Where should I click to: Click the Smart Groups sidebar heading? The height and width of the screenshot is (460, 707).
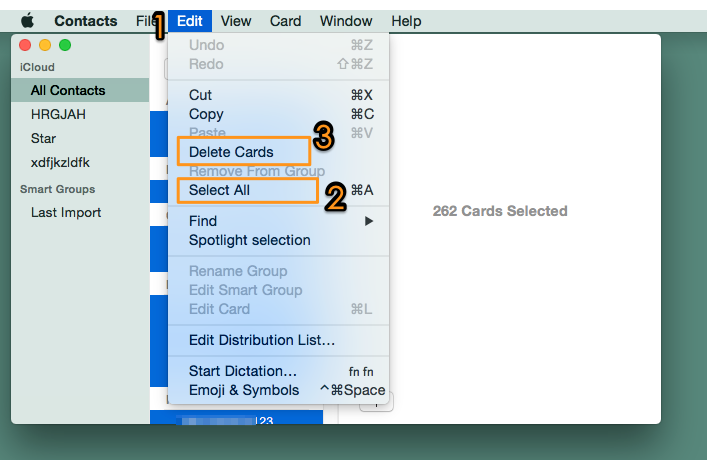[x=57, y=189]
